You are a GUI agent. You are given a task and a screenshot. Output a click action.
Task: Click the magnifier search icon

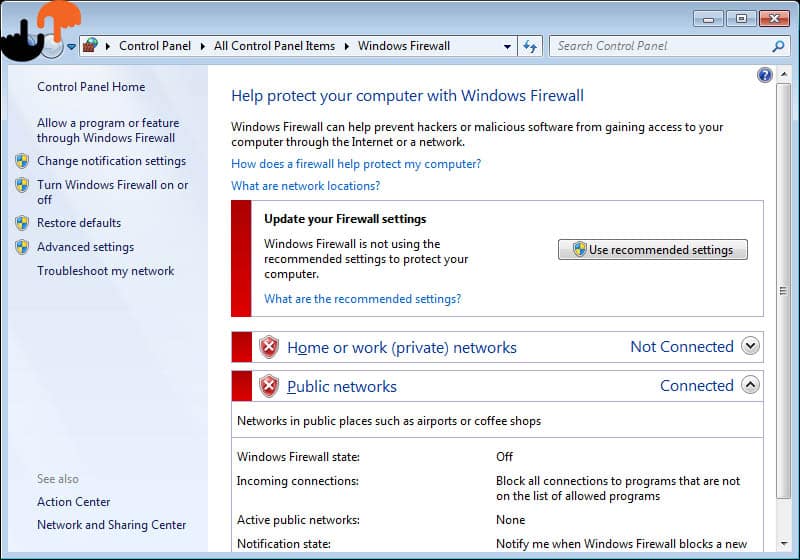[778, 46]
